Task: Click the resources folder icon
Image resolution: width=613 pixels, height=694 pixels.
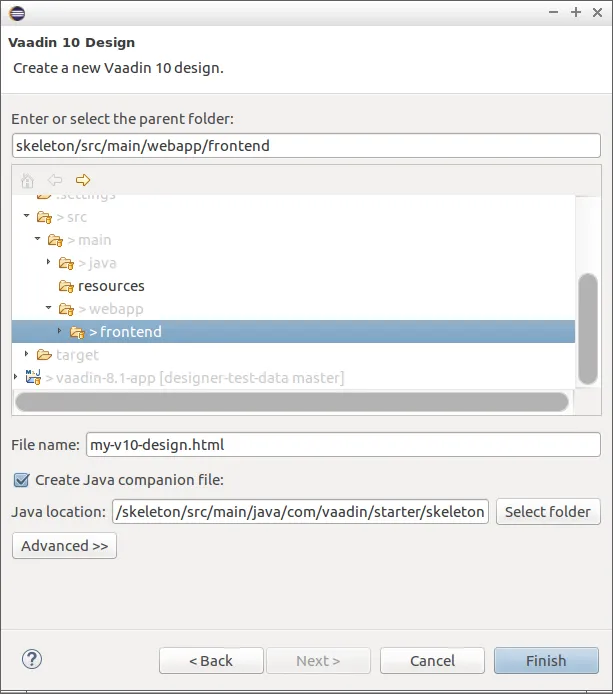Action: pyautogui.click(x=66, y=286)
